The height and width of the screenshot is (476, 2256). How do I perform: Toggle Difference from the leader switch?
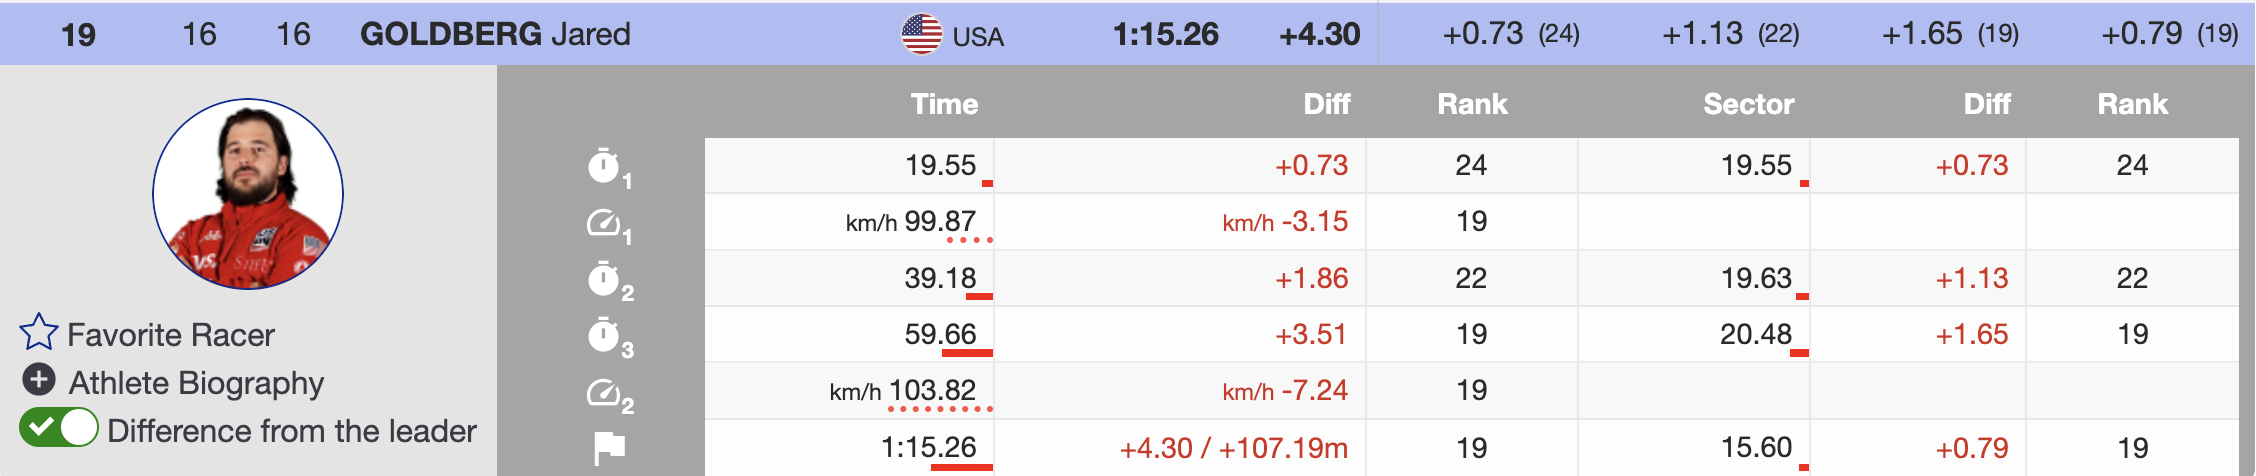click(x=59, y=429)
